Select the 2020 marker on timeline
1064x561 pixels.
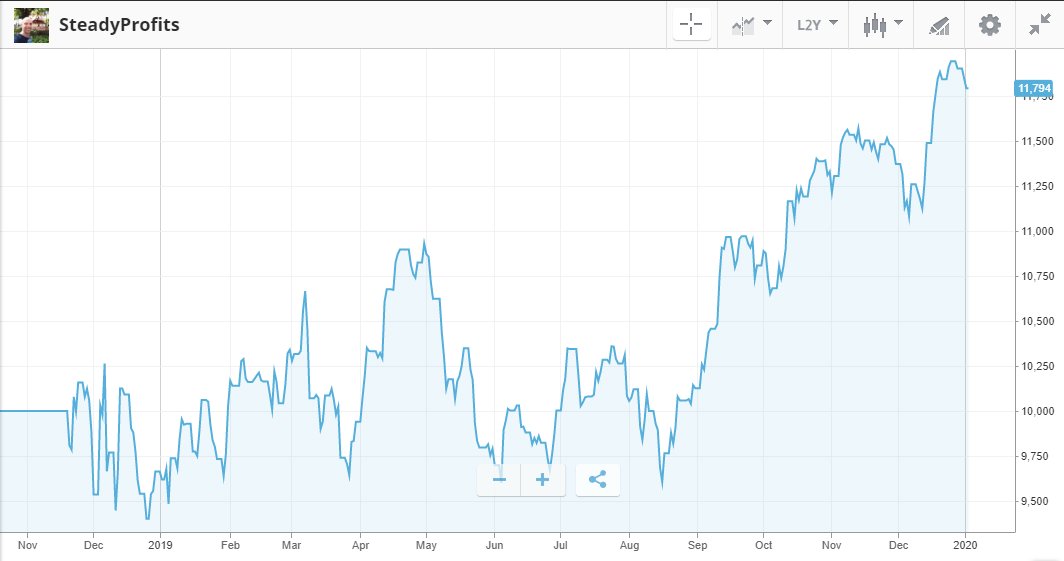(965, 545)
